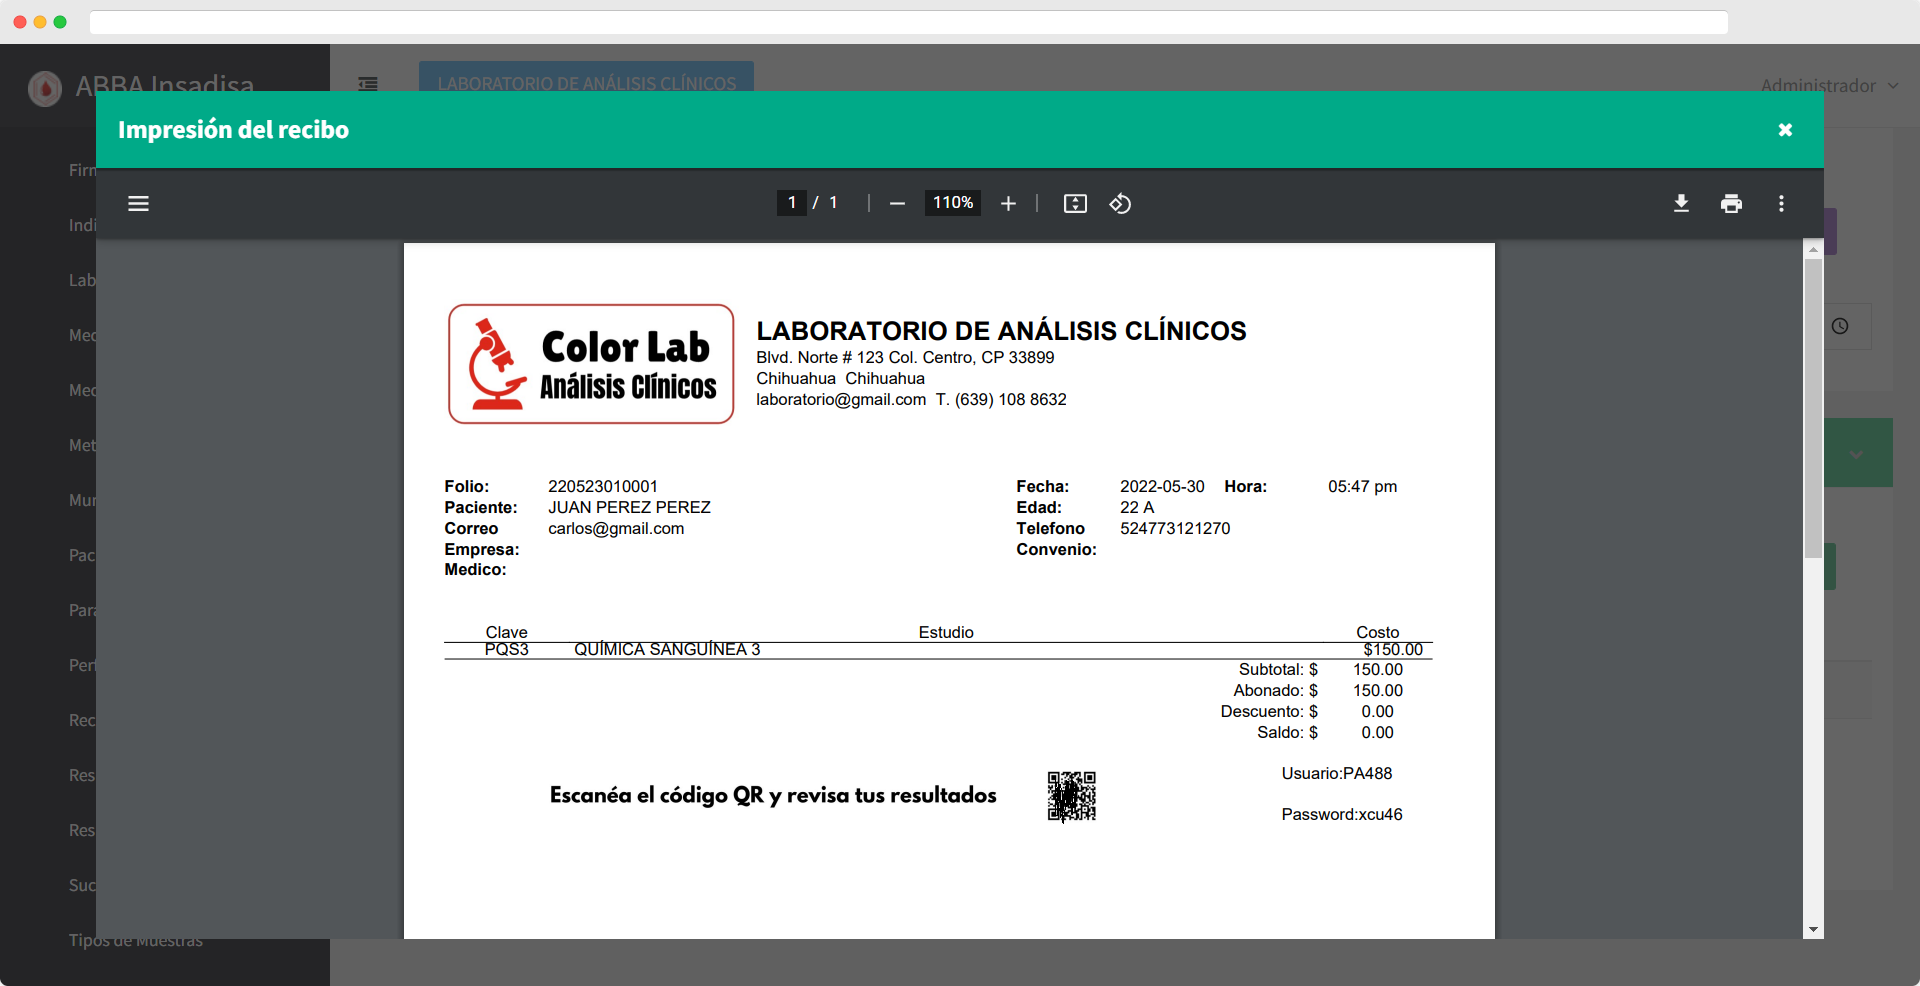
Task: Click the email carlos@gmail.com on receipt
Action: [616, 529]
